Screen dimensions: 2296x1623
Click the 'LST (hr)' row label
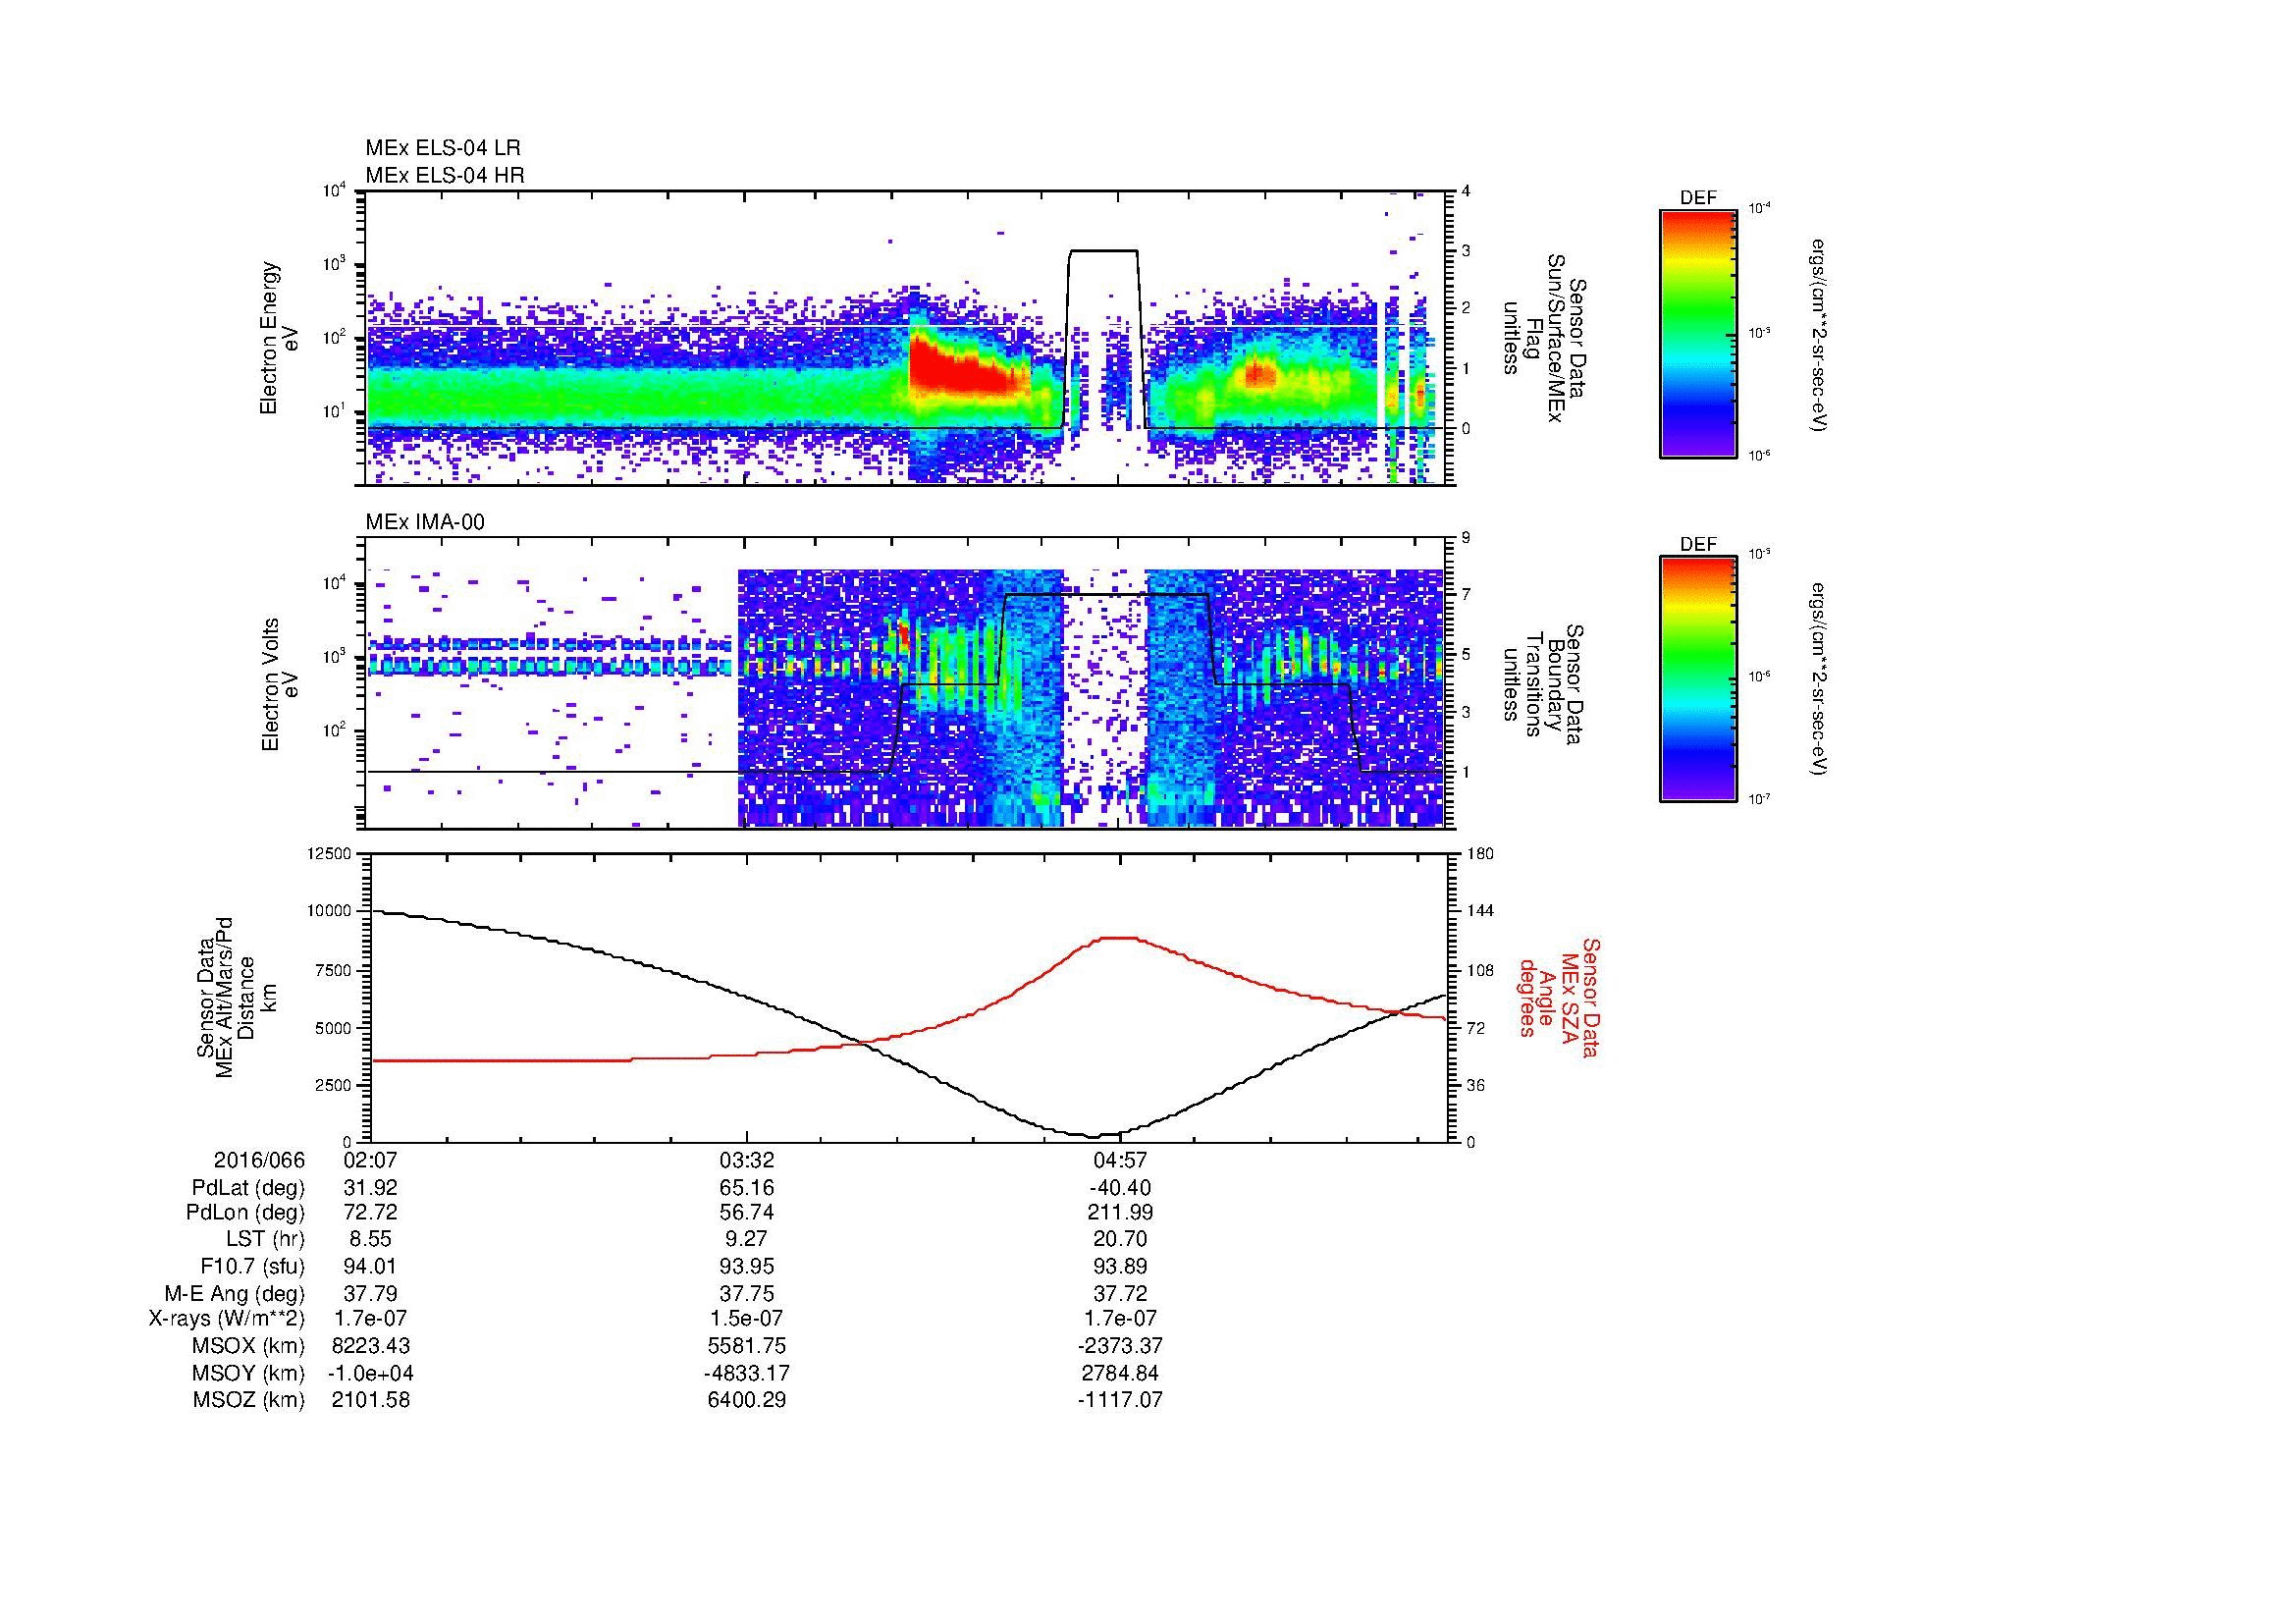coord(265,1239)
